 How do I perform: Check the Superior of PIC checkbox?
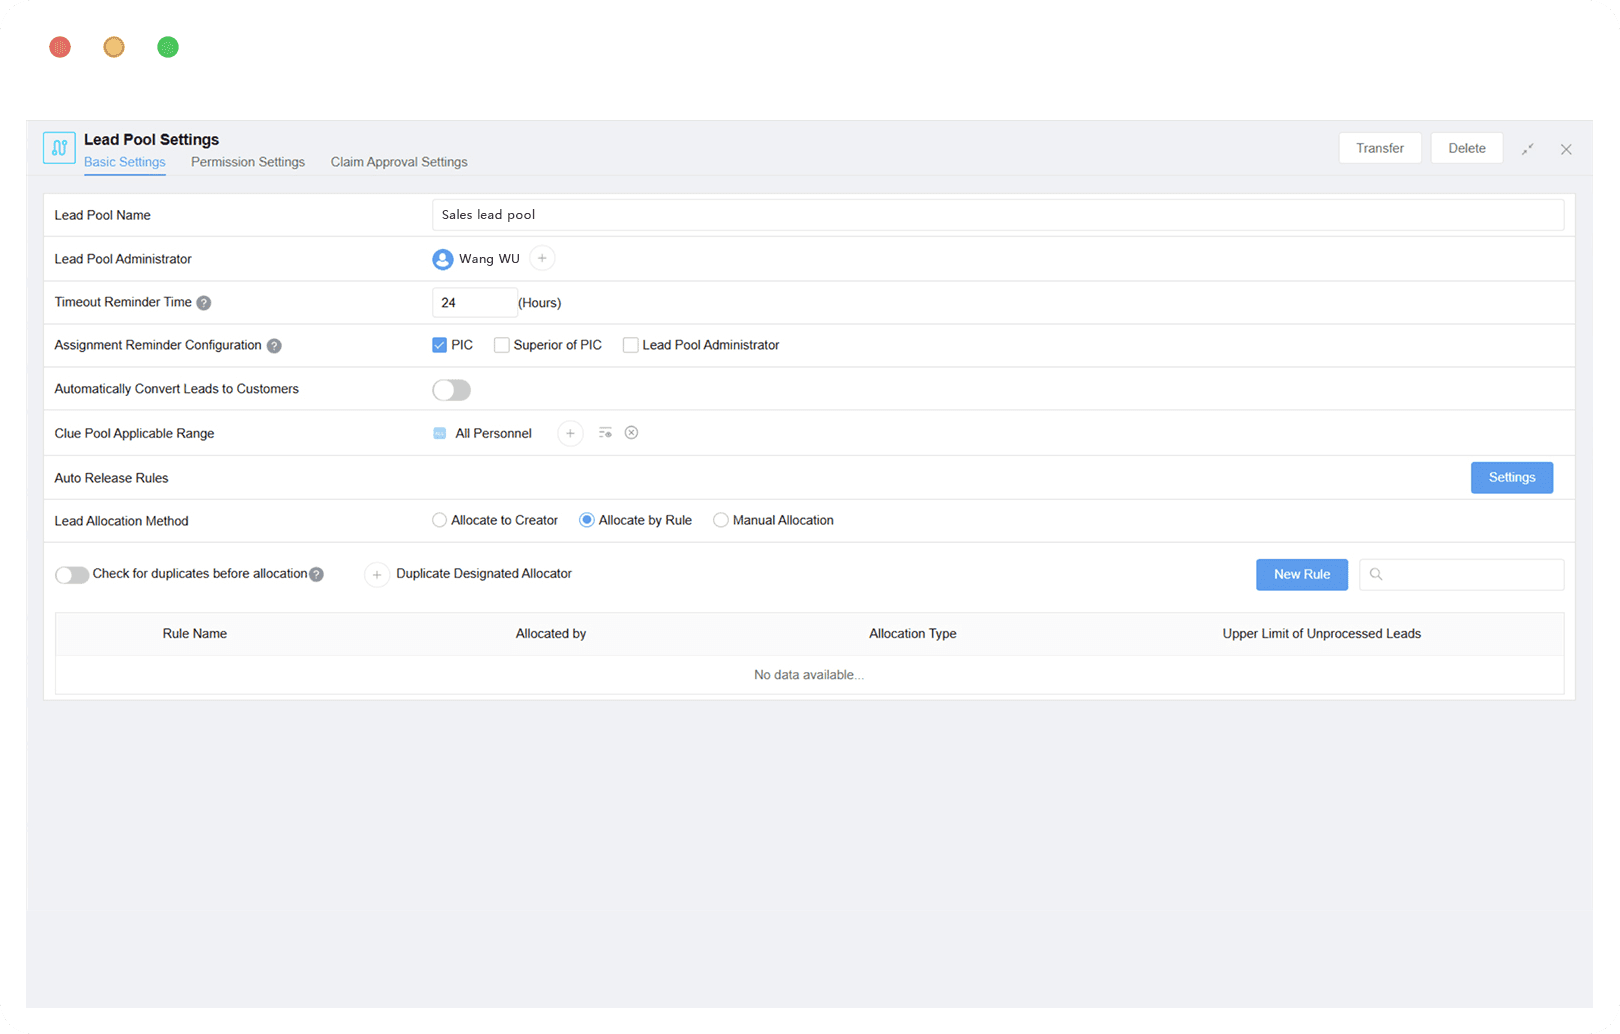click(502, 345)
